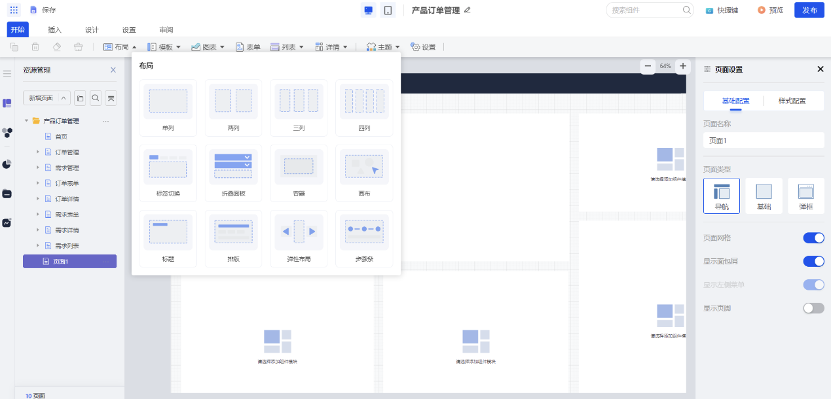Viewport: 832px width, 400px height.
Task: Click the toolbox icon next to eraser
Action: pyautogui.click(x=79, y=47)
